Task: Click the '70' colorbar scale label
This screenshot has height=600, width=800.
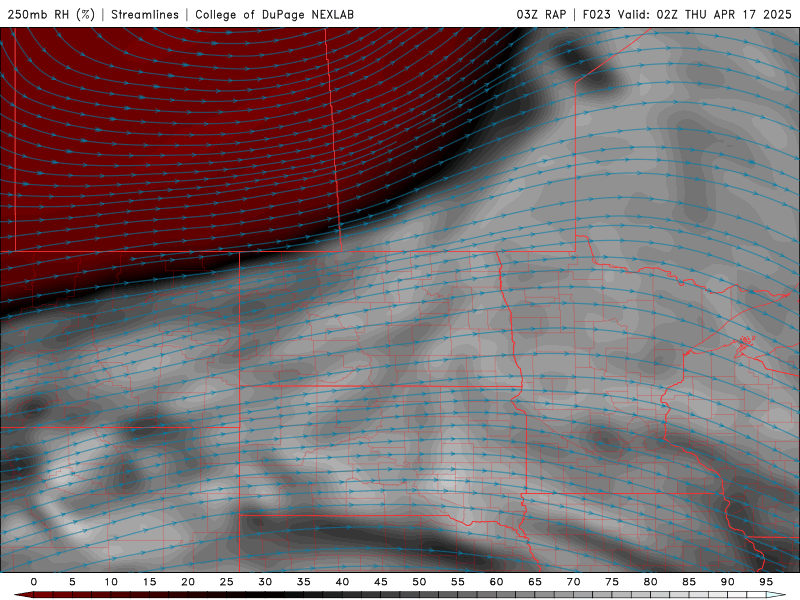Action: 573,582
